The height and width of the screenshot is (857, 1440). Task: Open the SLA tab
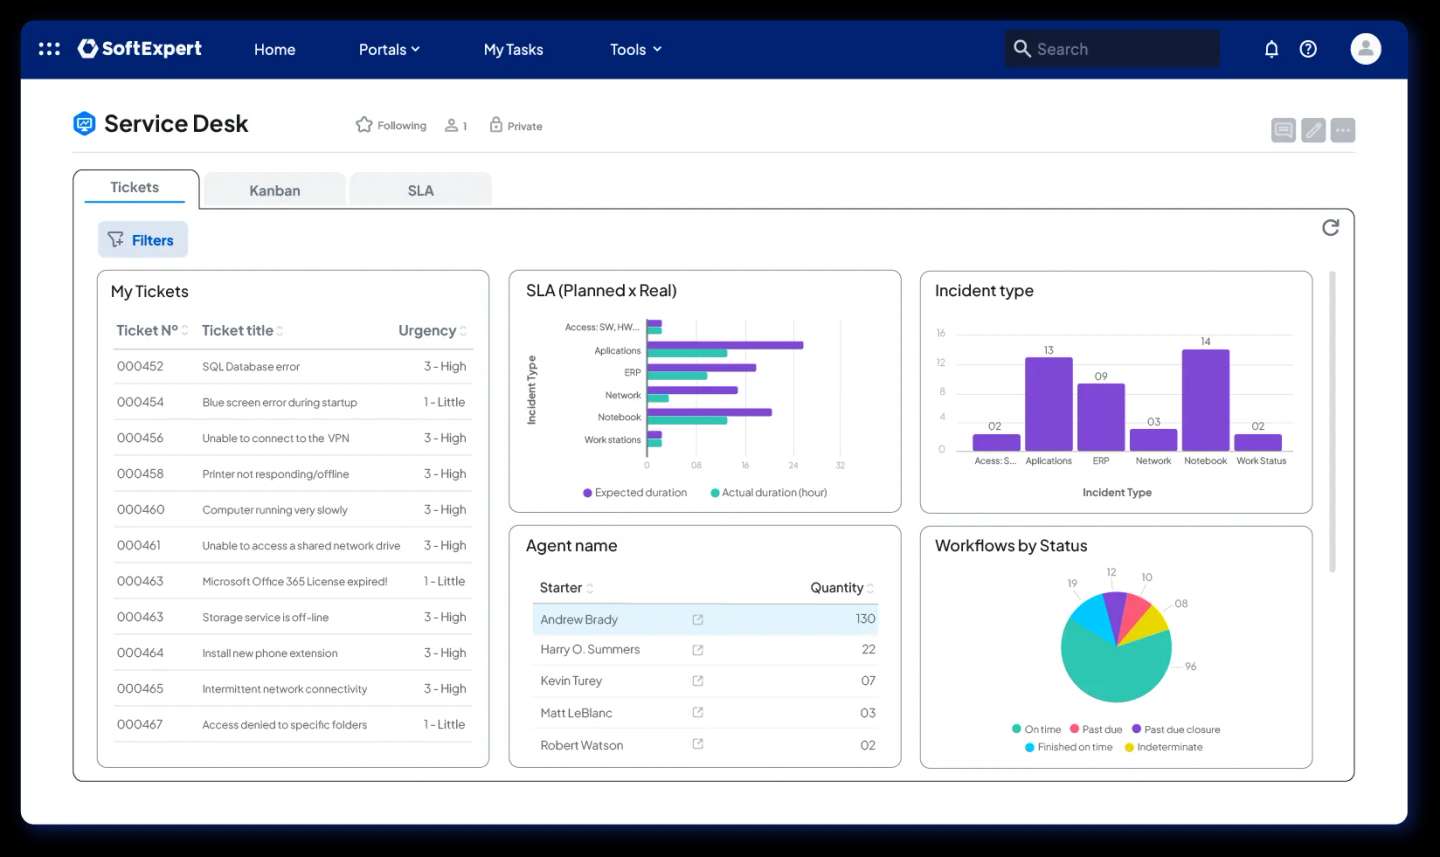click(x=420, y=189)
